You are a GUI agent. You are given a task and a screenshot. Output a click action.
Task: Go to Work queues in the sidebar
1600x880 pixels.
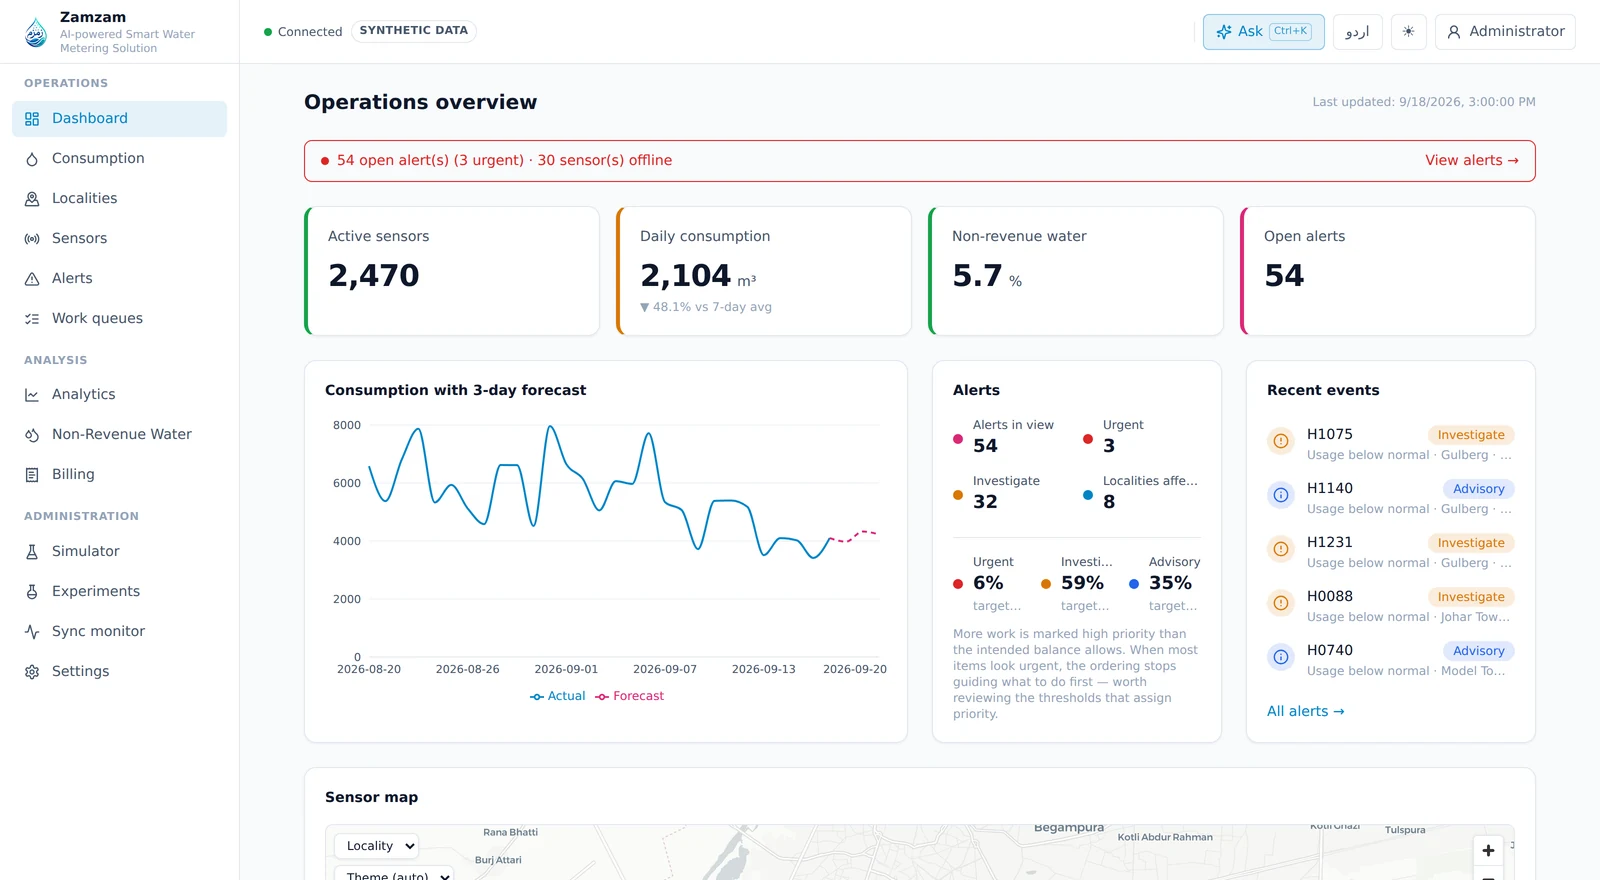[x=120, y=319]
